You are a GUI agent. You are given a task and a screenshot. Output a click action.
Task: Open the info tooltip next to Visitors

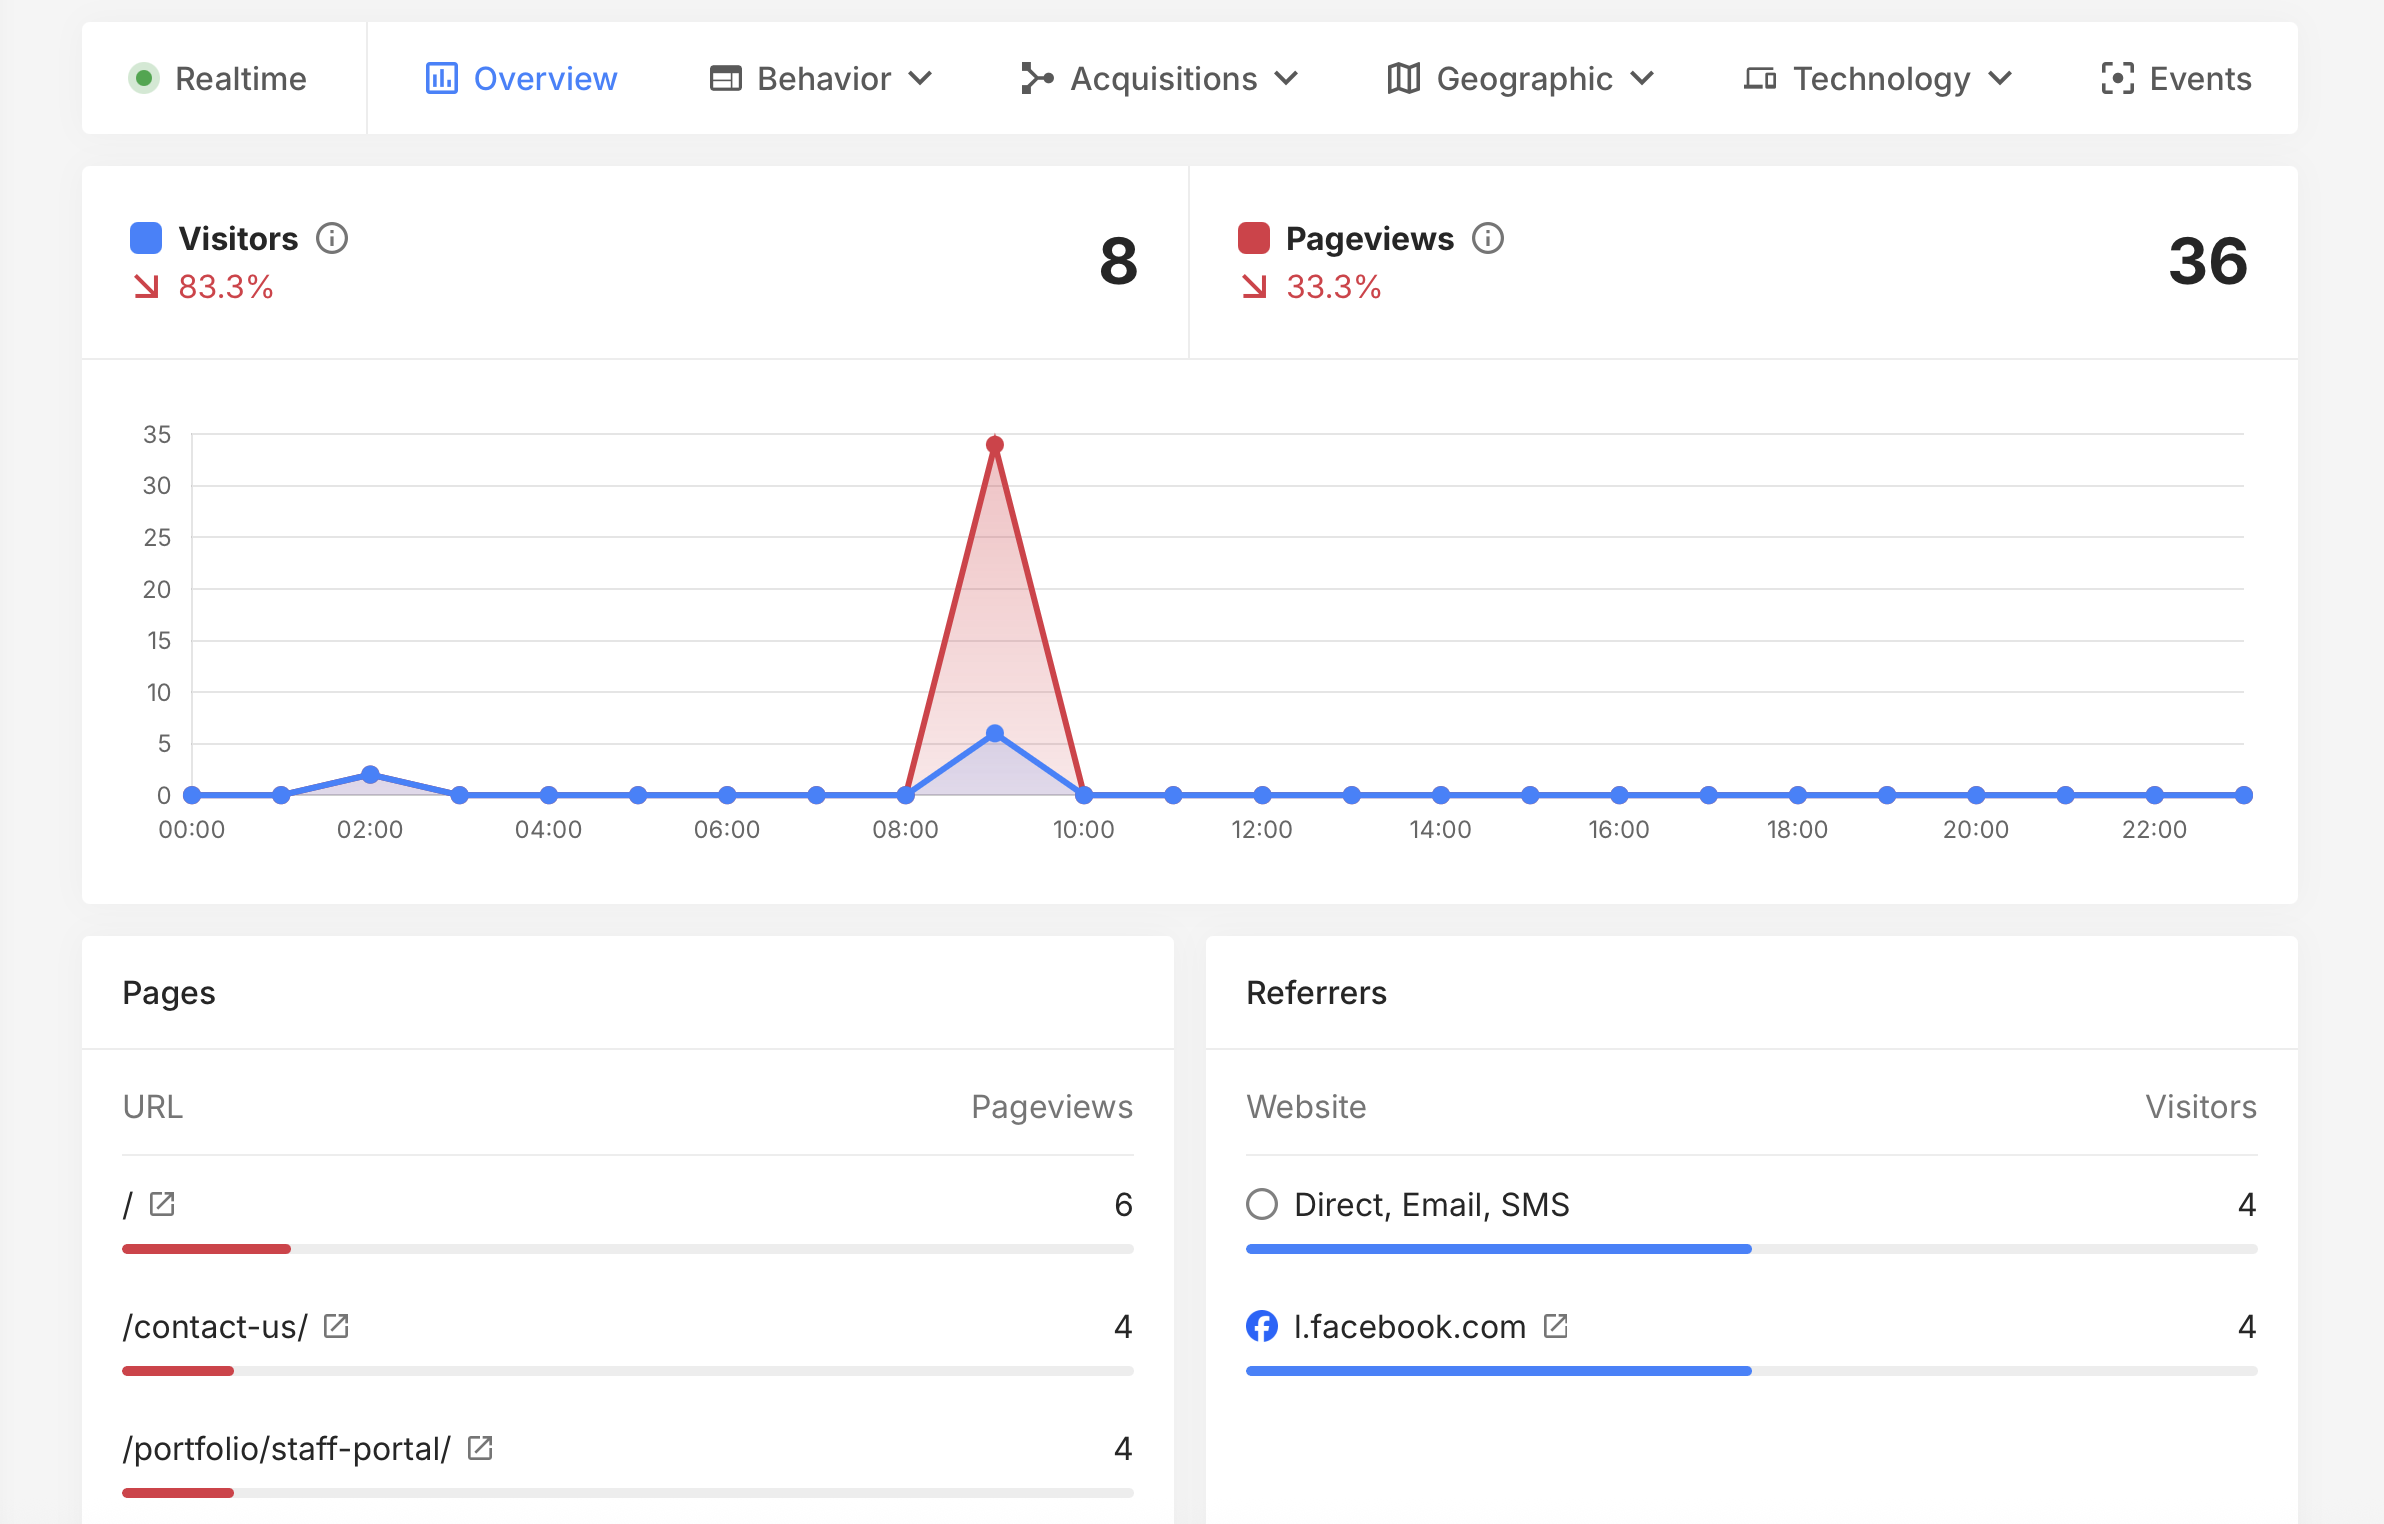tap(332, 238)
